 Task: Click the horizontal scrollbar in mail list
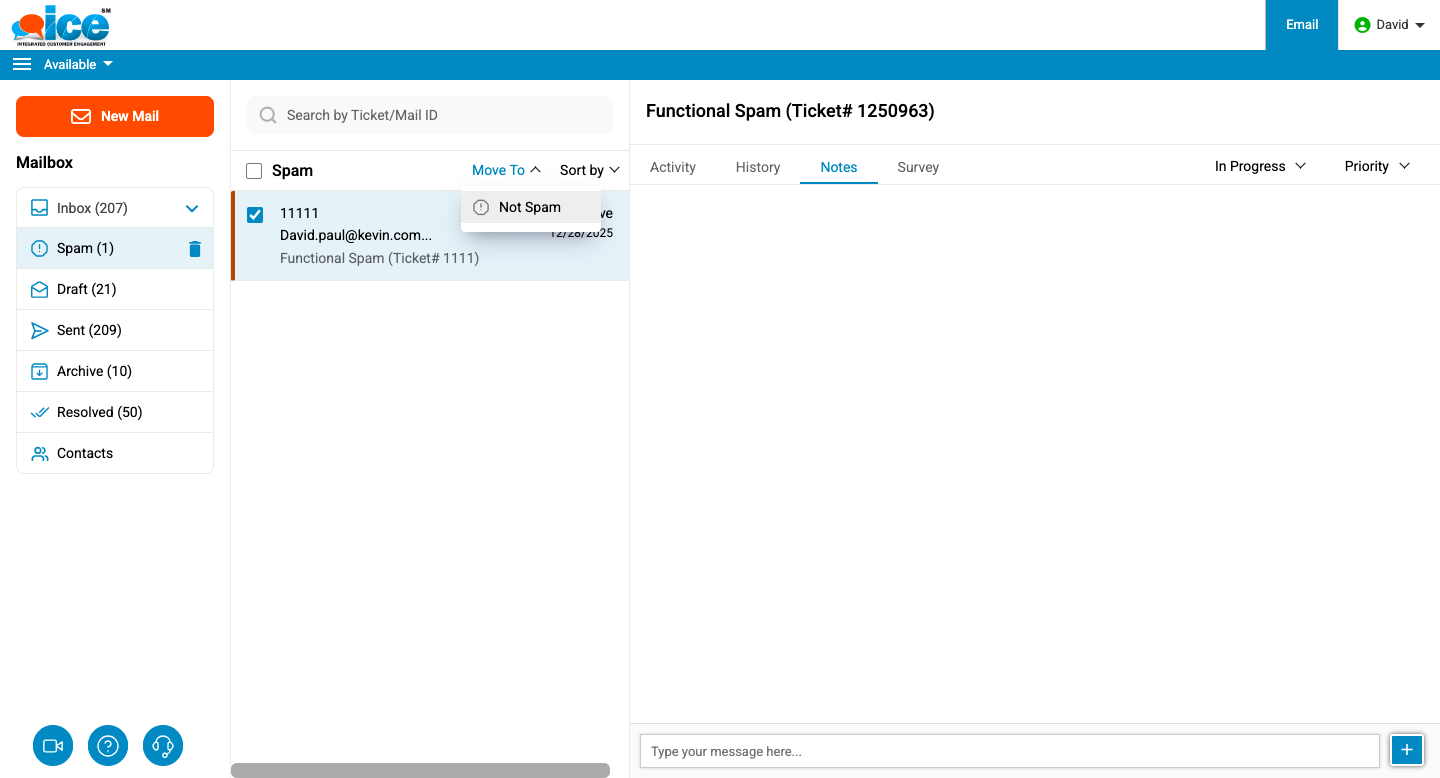point(420,770)
